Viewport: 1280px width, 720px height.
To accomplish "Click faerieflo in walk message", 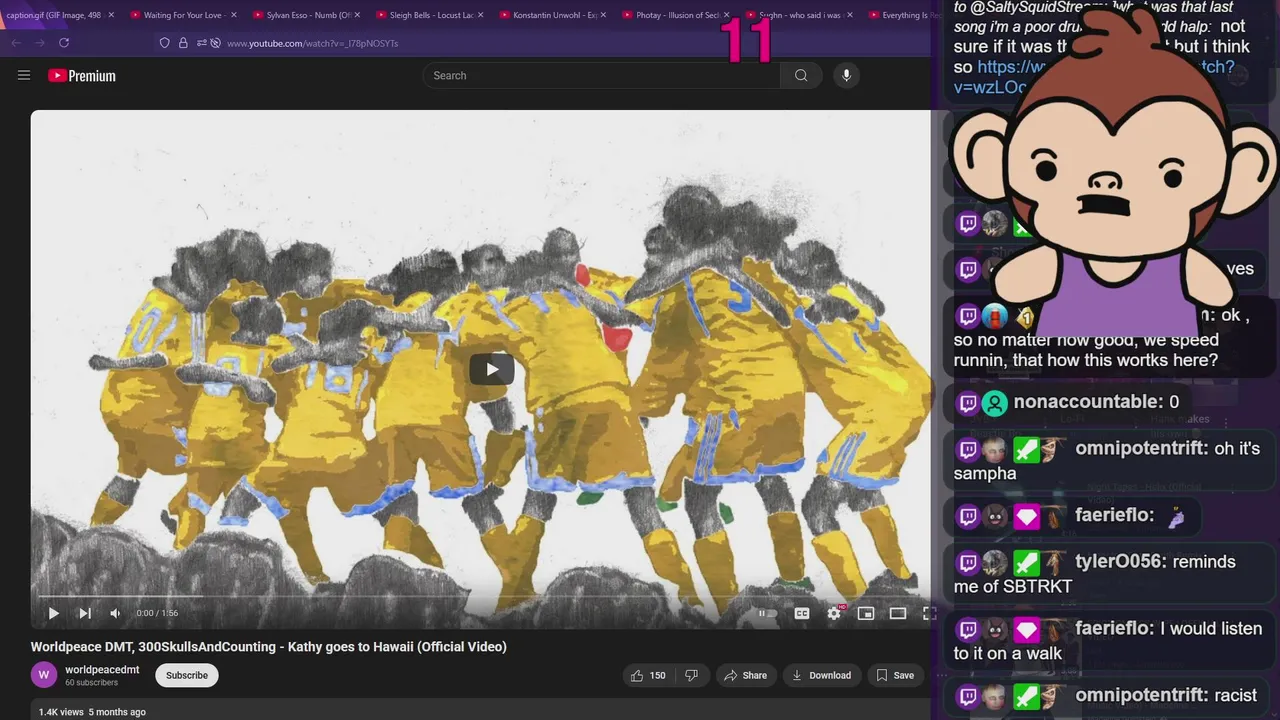I will pyautogui.click(x=1113, y=629).
